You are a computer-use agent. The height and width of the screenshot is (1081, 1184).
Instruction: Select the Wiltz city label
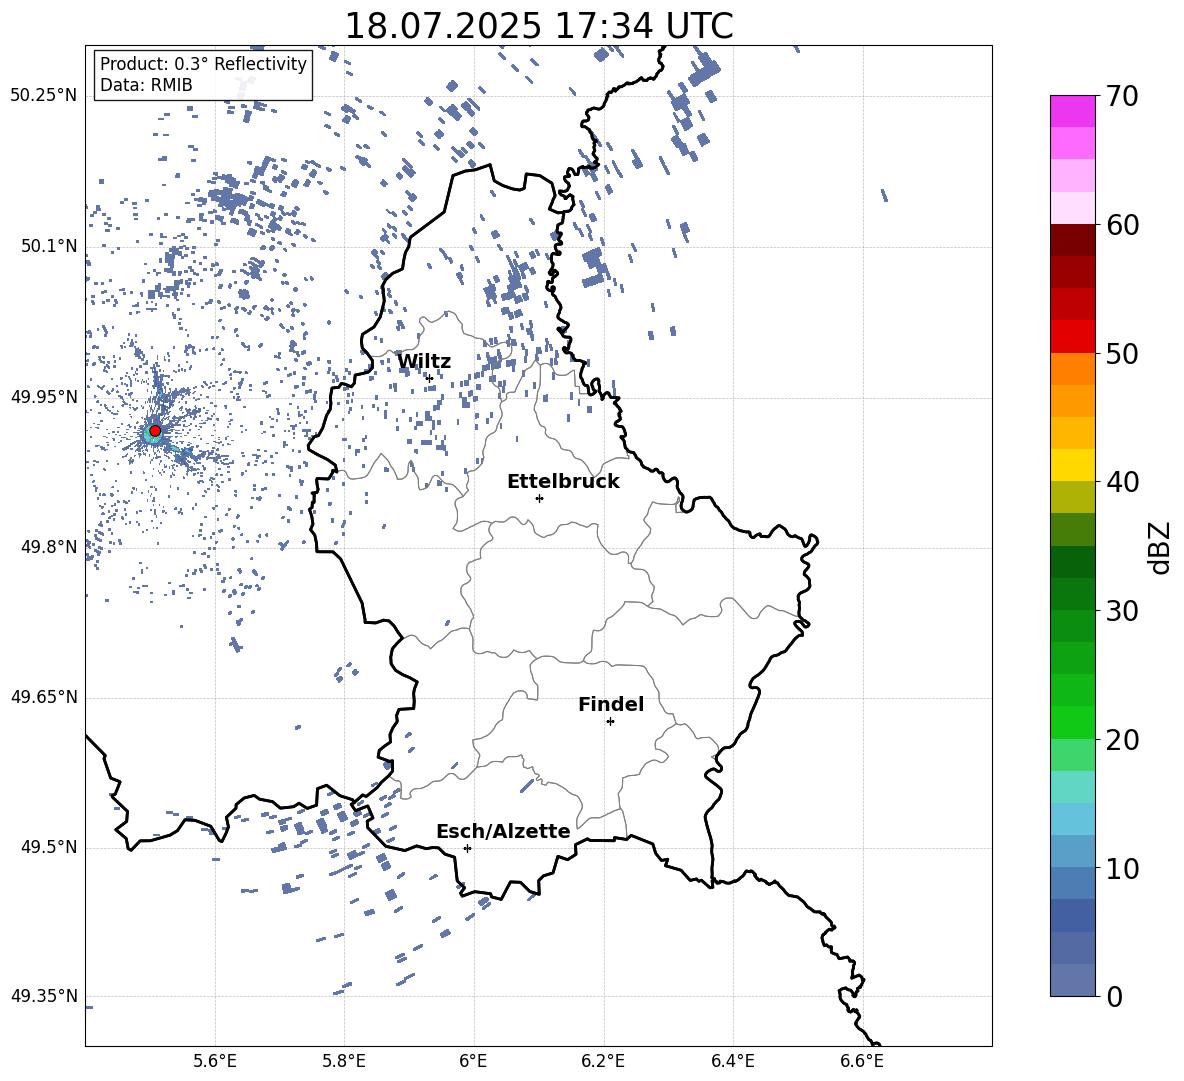tap(424, 361)
